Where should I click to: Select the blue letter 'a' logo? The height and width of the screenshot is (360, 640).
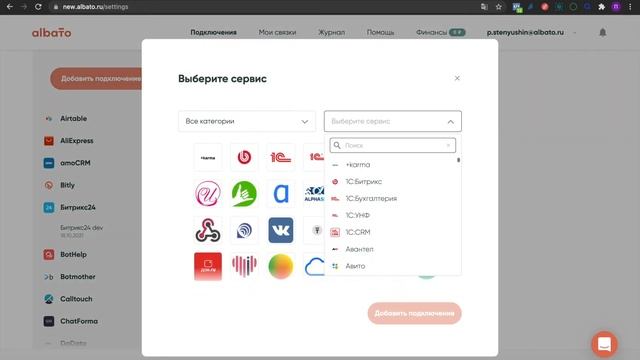(x=280, y=193)
